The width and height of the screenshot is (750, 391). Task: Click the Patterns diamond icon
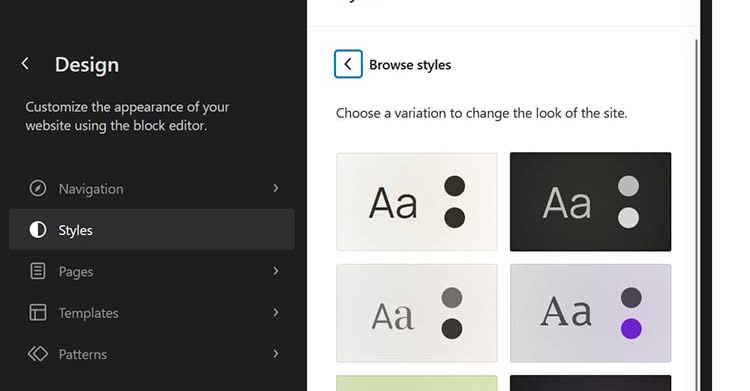[38, 354]
